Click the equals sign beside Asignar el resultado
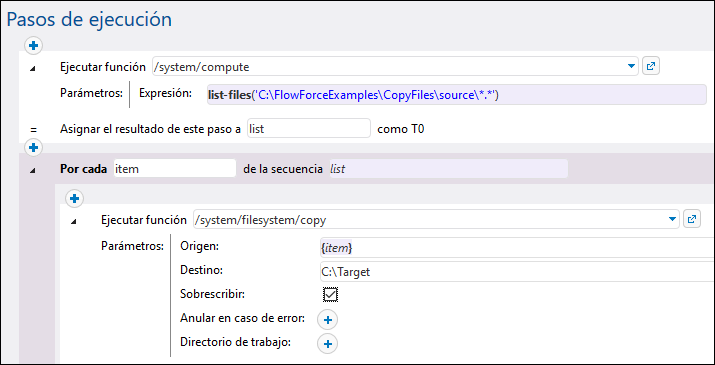 coord(33,129)
